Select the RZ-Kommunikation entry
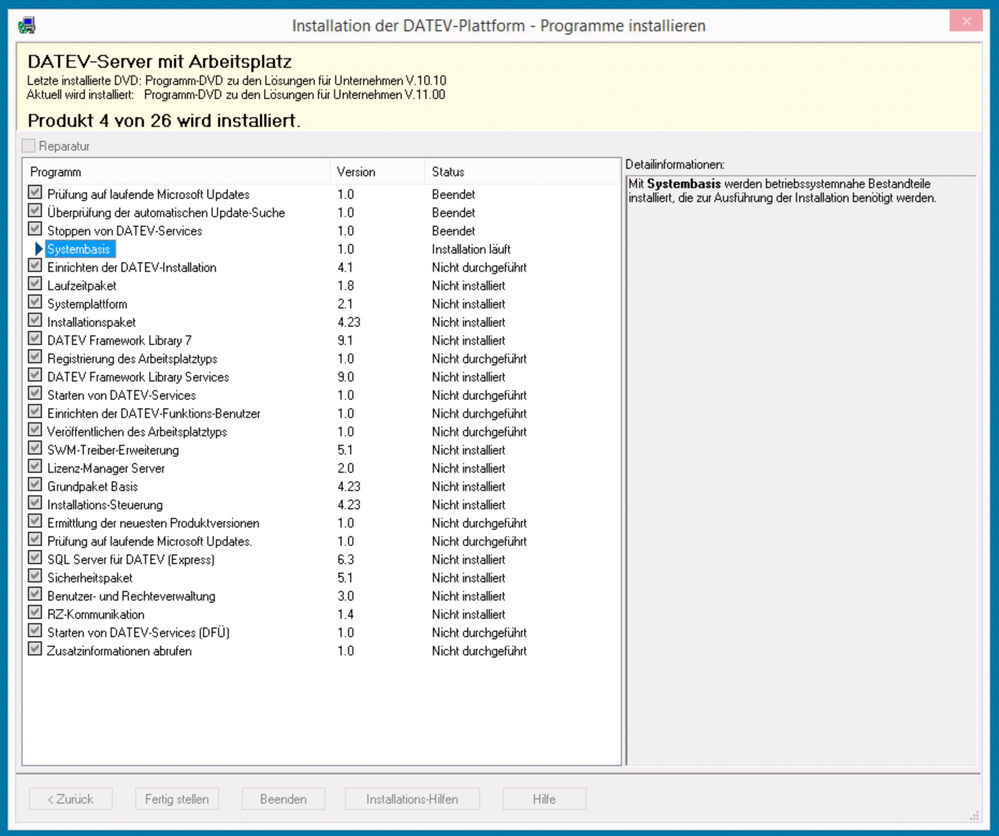The image size is (999, 836). click(96, 614)
